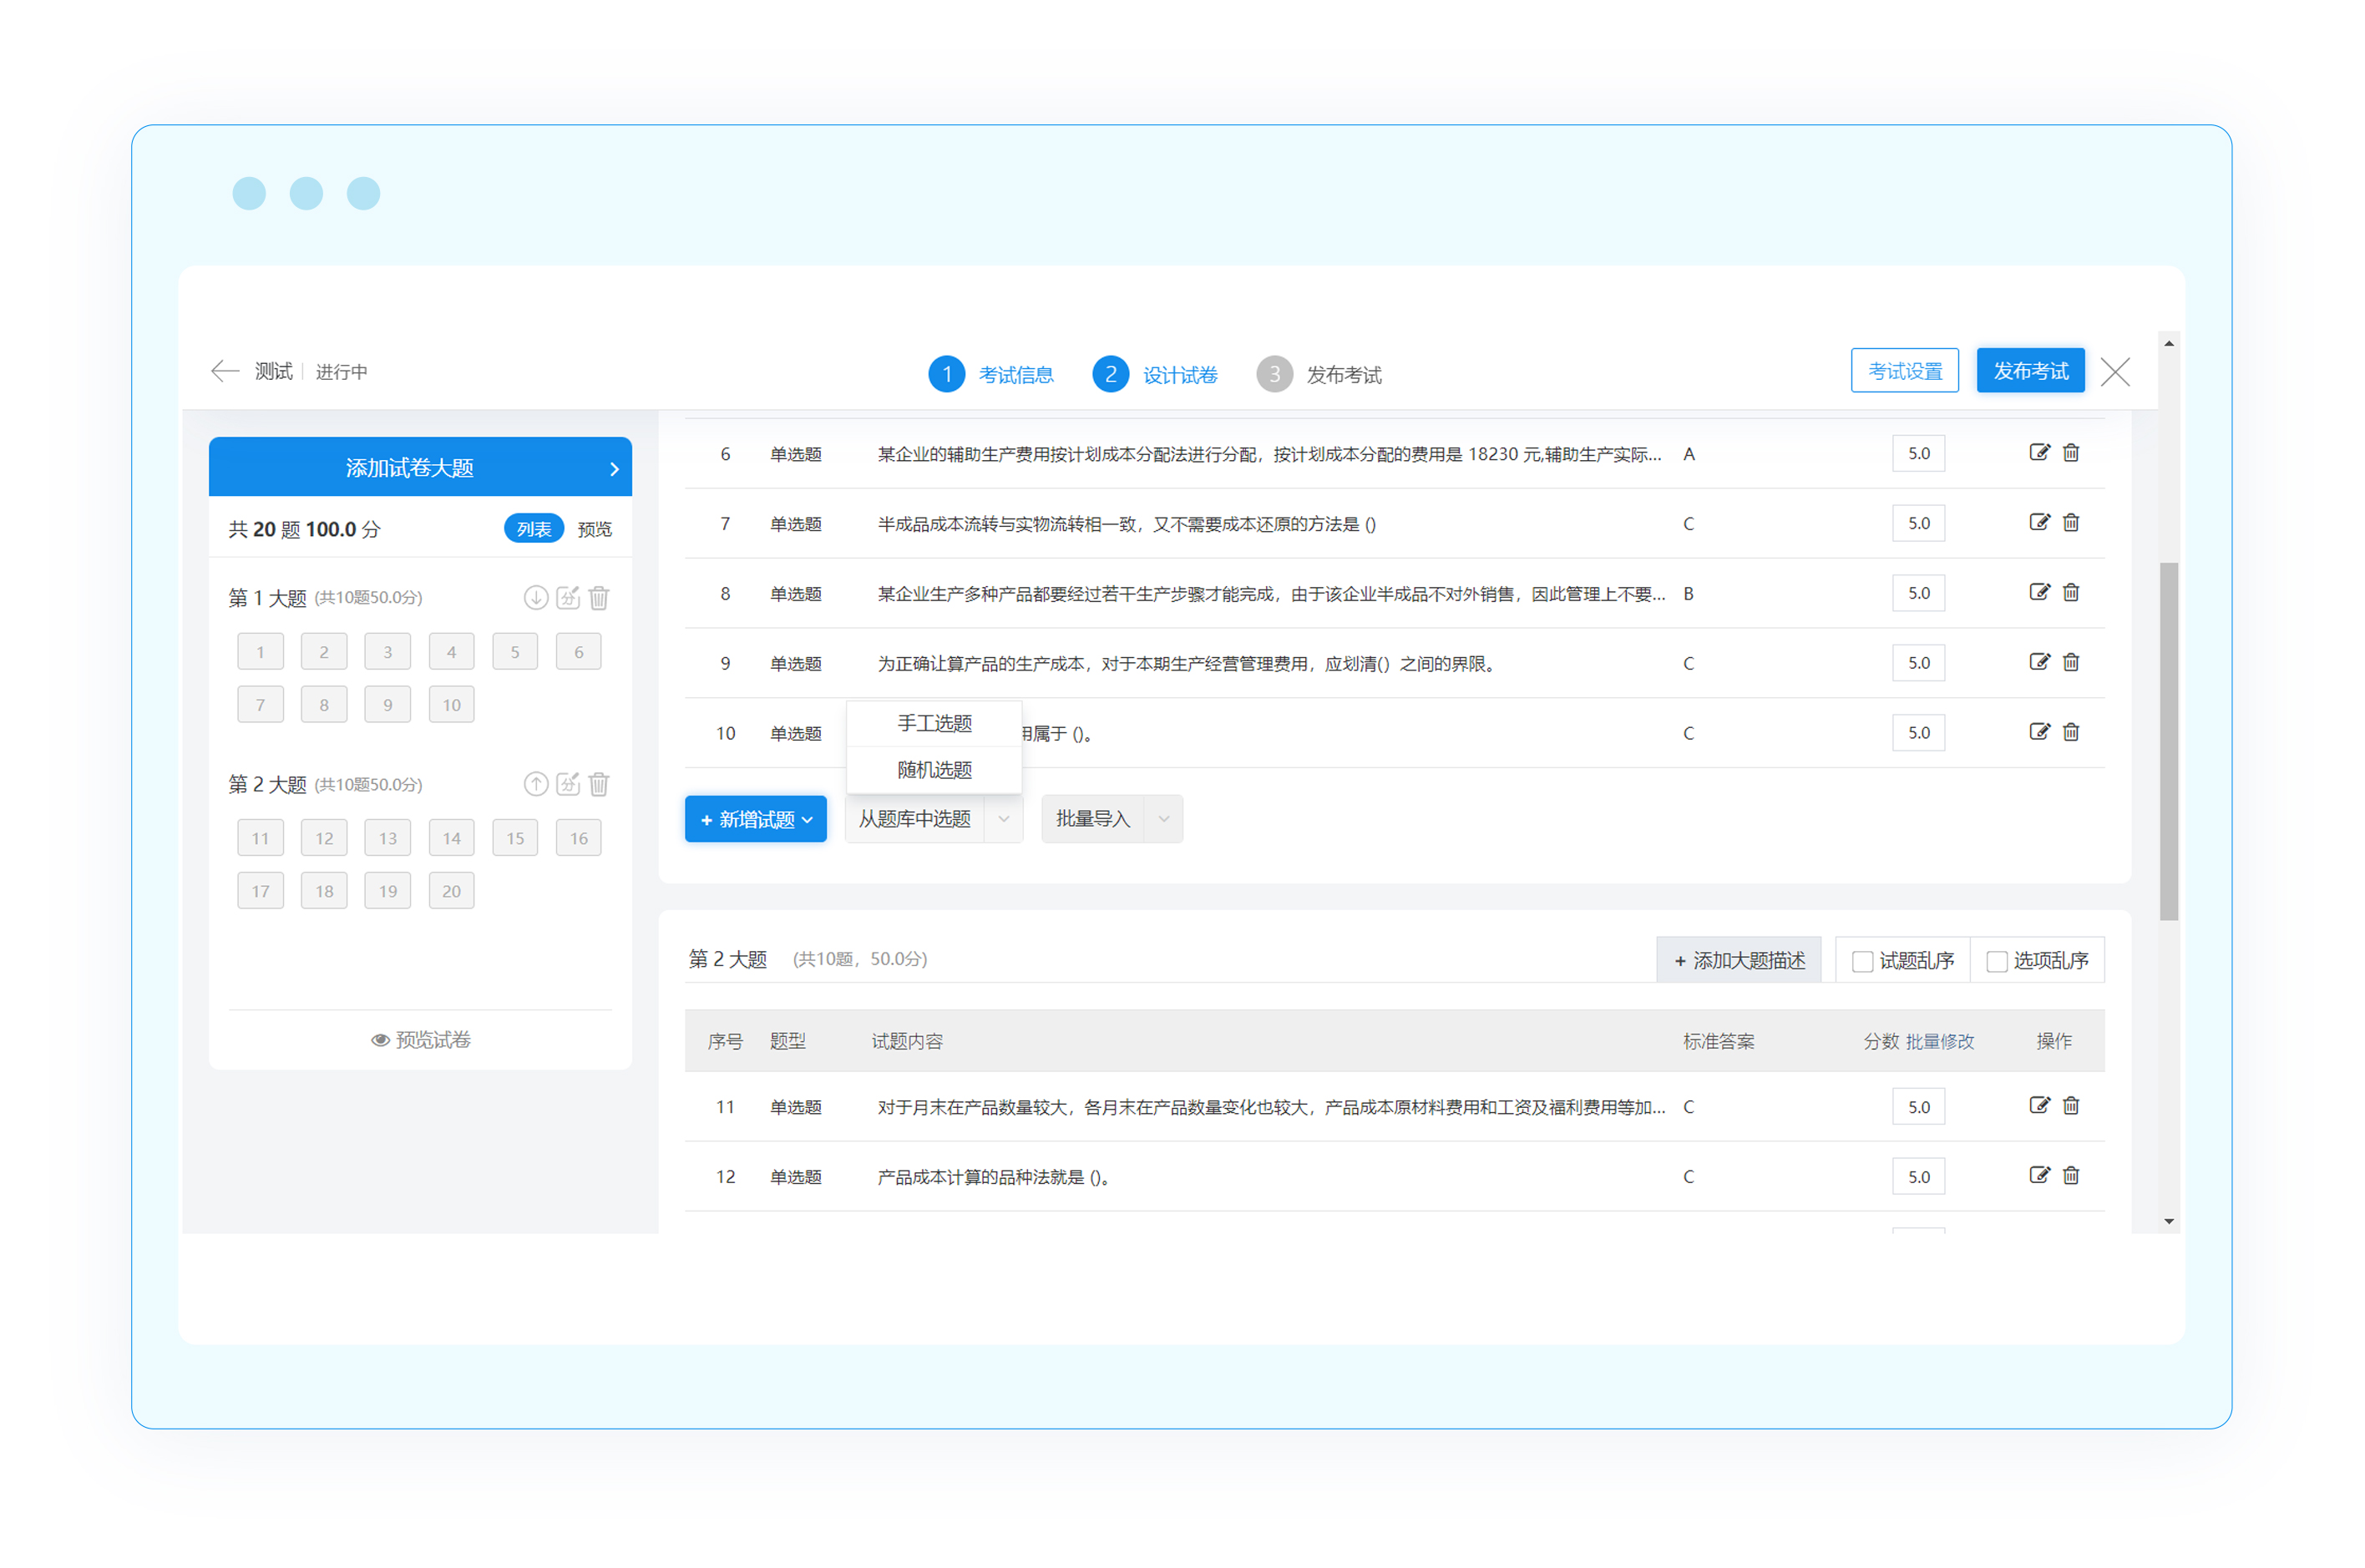Open 考试设置 settings button
This screenshot has width=2365, height=1568.
[x=1903, y=371]
